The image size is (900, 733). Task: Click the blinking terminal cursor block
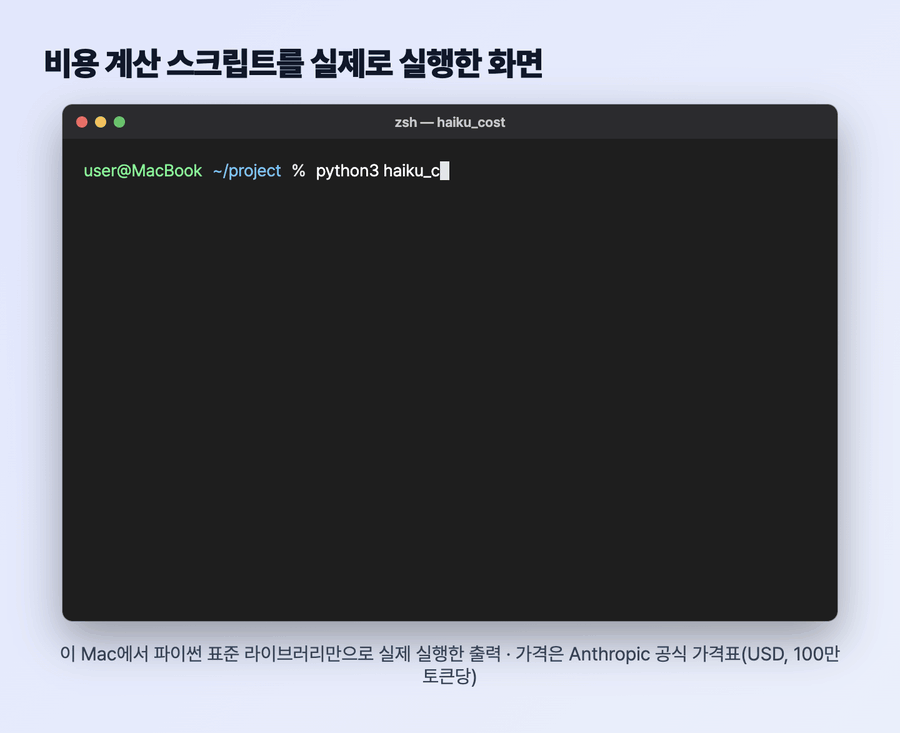coord(445,171)
